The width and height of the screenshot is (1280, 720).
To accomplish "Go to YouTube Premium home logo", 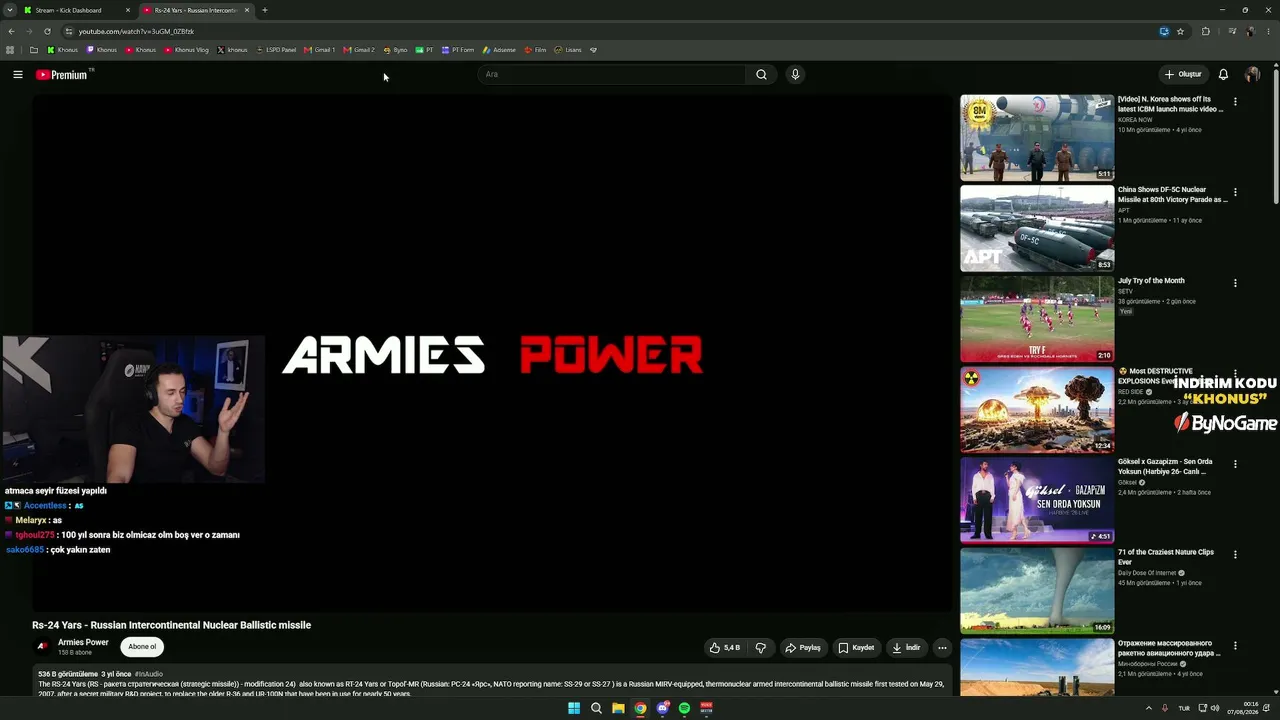I will pos(63,74).
